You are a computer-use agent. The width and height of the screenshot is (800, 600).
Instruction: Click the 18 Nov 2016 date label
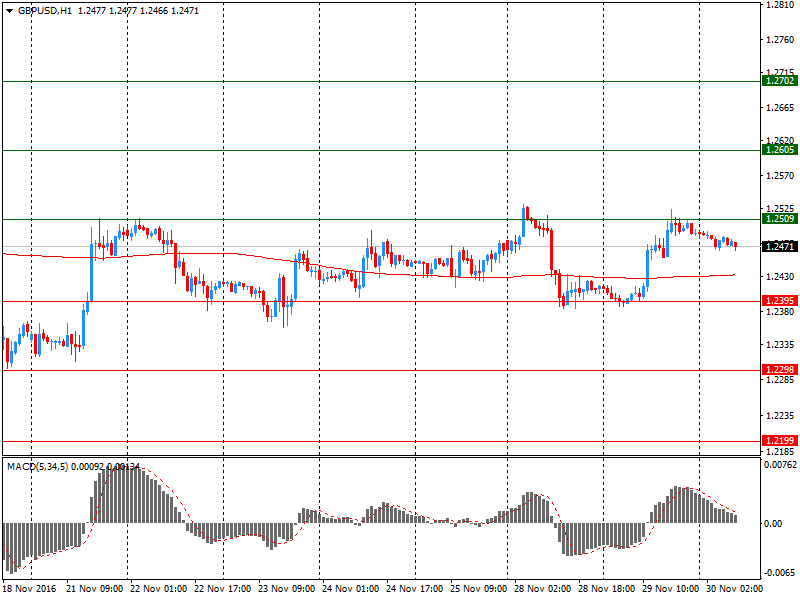tap(29, 588)
